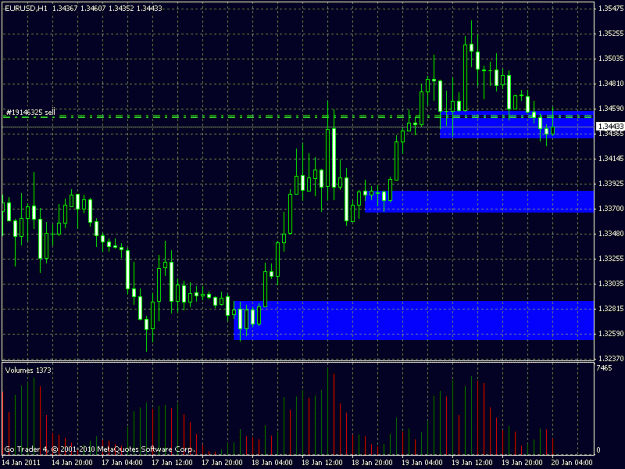Click the price scale label 1.35035
625x469 pixels.
coord(611,59)
